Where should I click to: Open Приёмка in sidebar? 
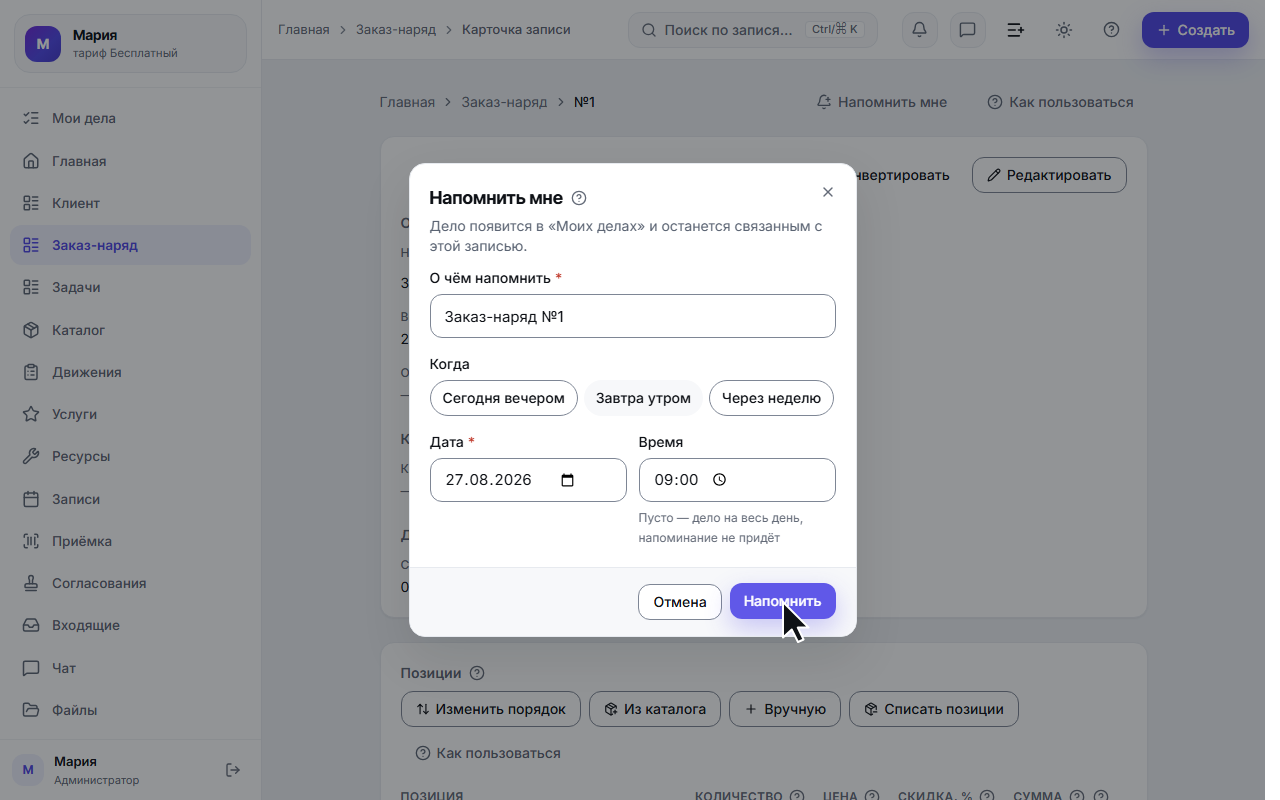click(x=130, y=541)
